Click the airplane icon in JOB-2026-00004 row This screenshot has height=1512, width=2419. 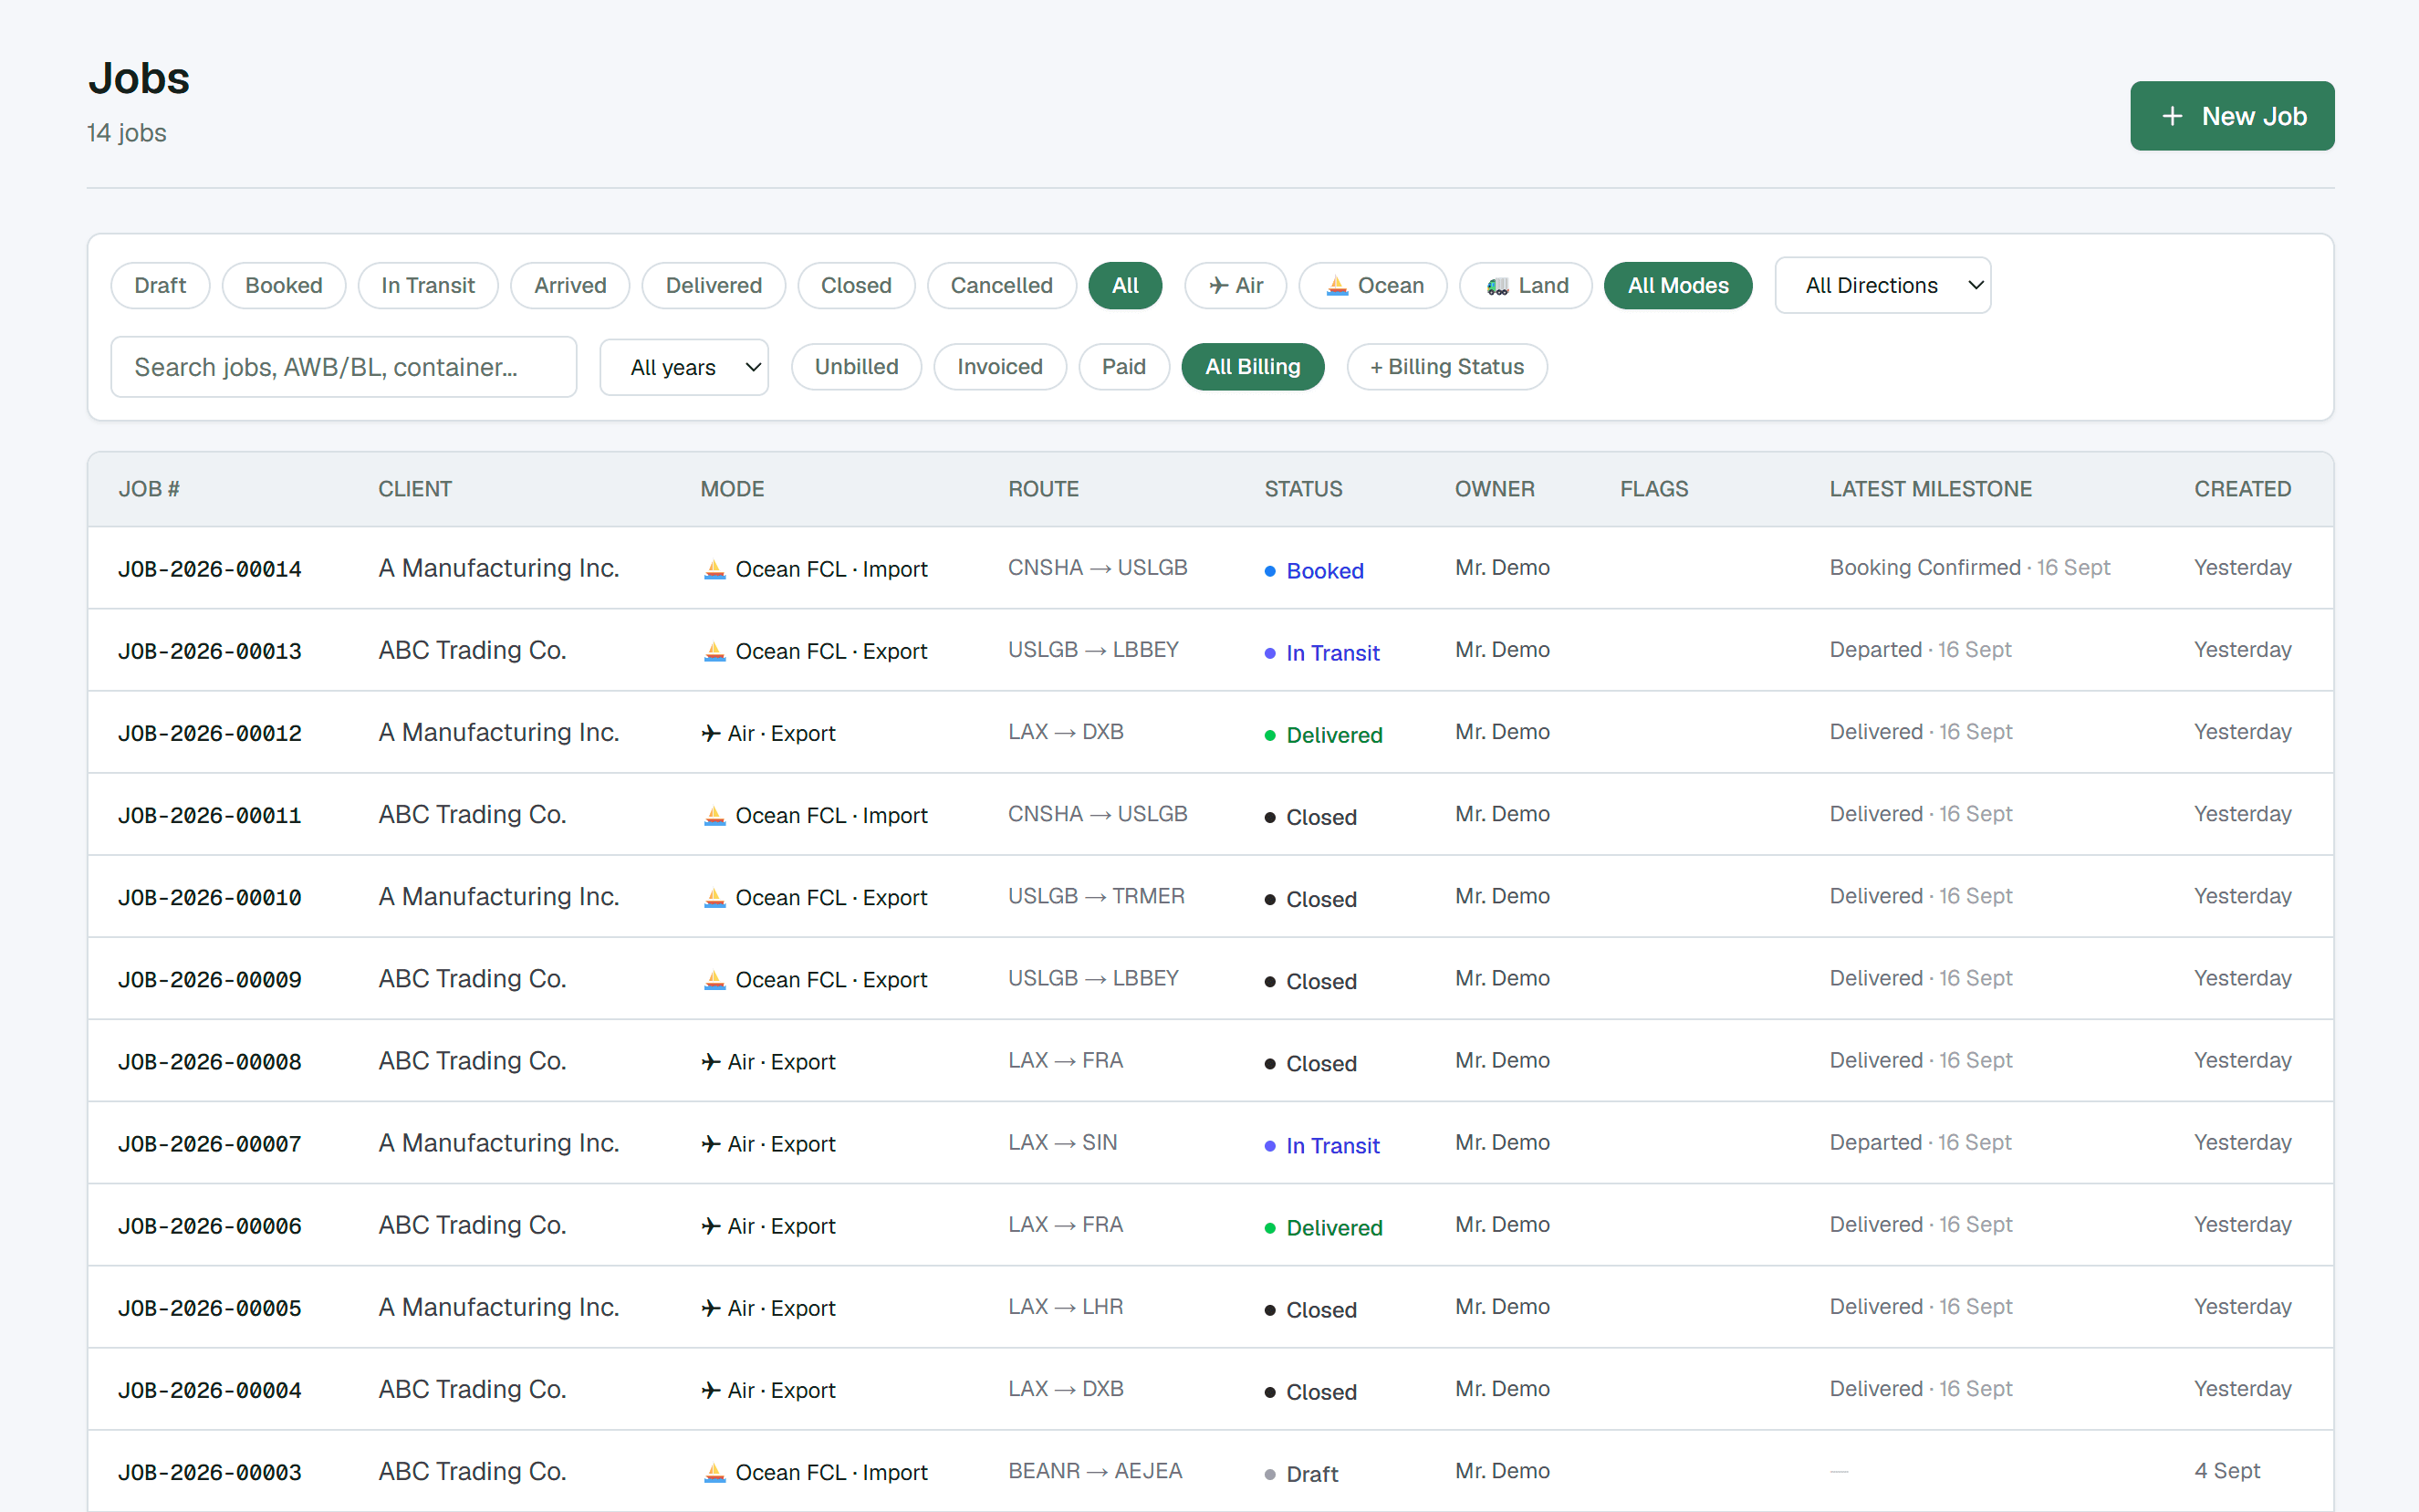[x=711, y=1390]
